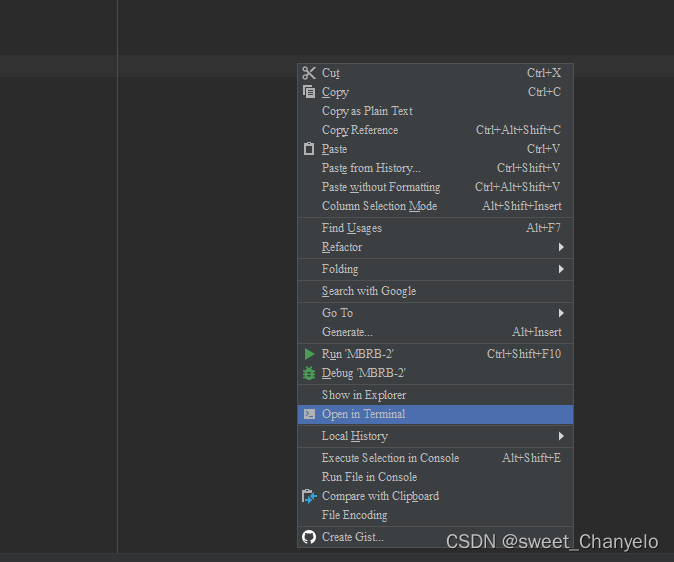674x562 pixels.
Task: Click the Copy pages icon
Action: click(309, 92)
